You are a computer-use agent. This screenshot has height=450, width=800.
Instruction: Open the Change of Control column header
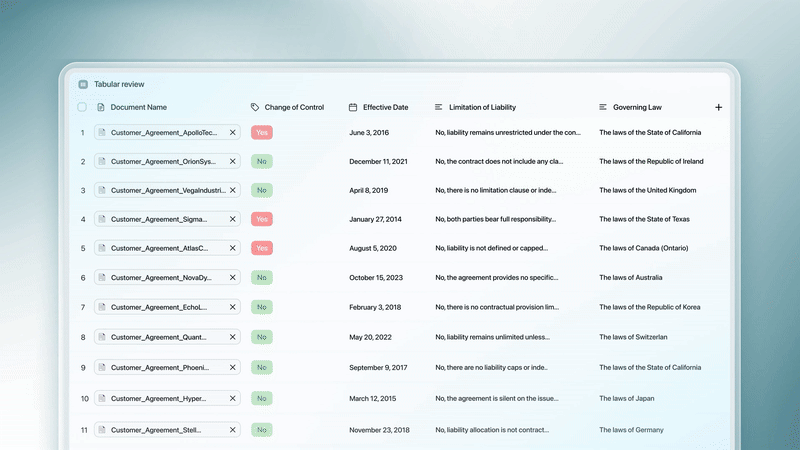point(294,107)
